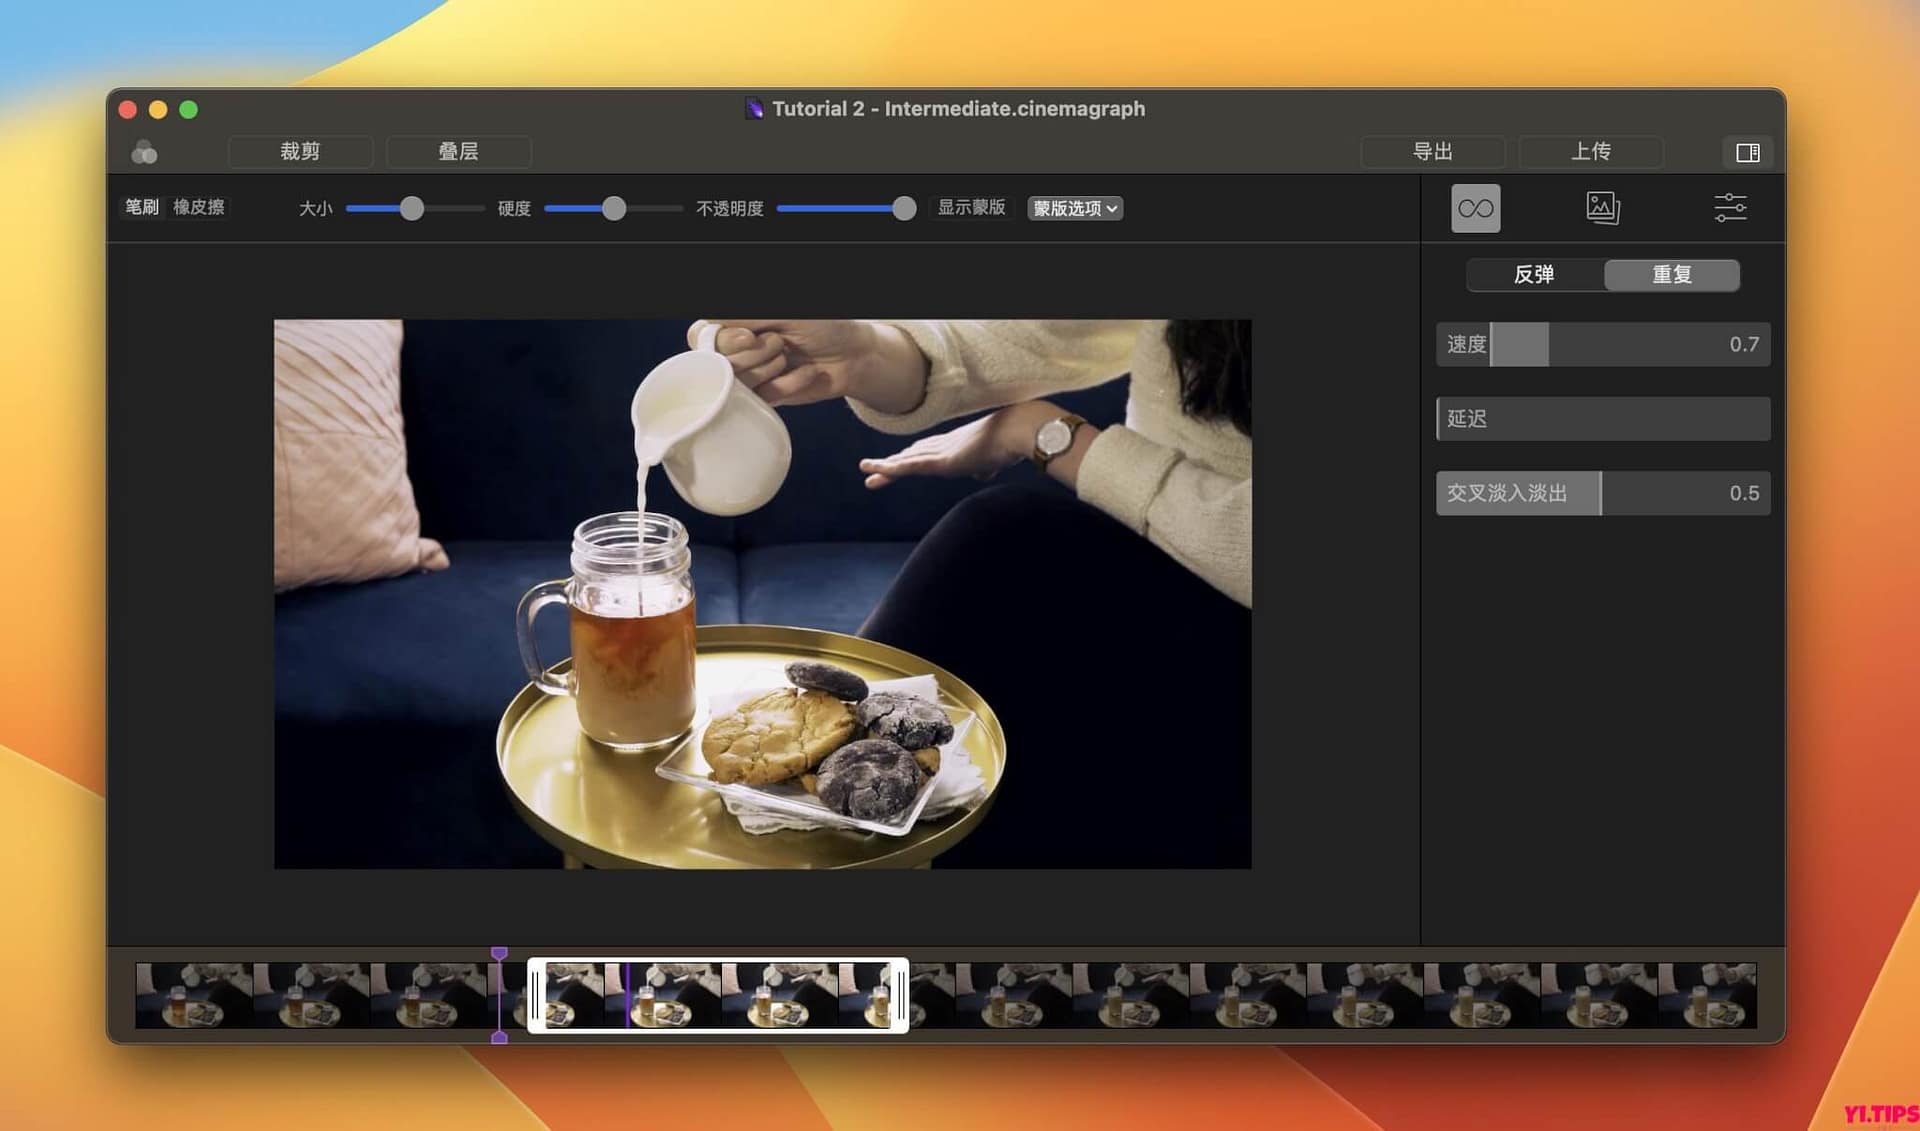Image resolution: width=1920 pixels, height=1131 pixels.
Task: Open the adjustments sliders panel icon
Action: click(1730, 208)
